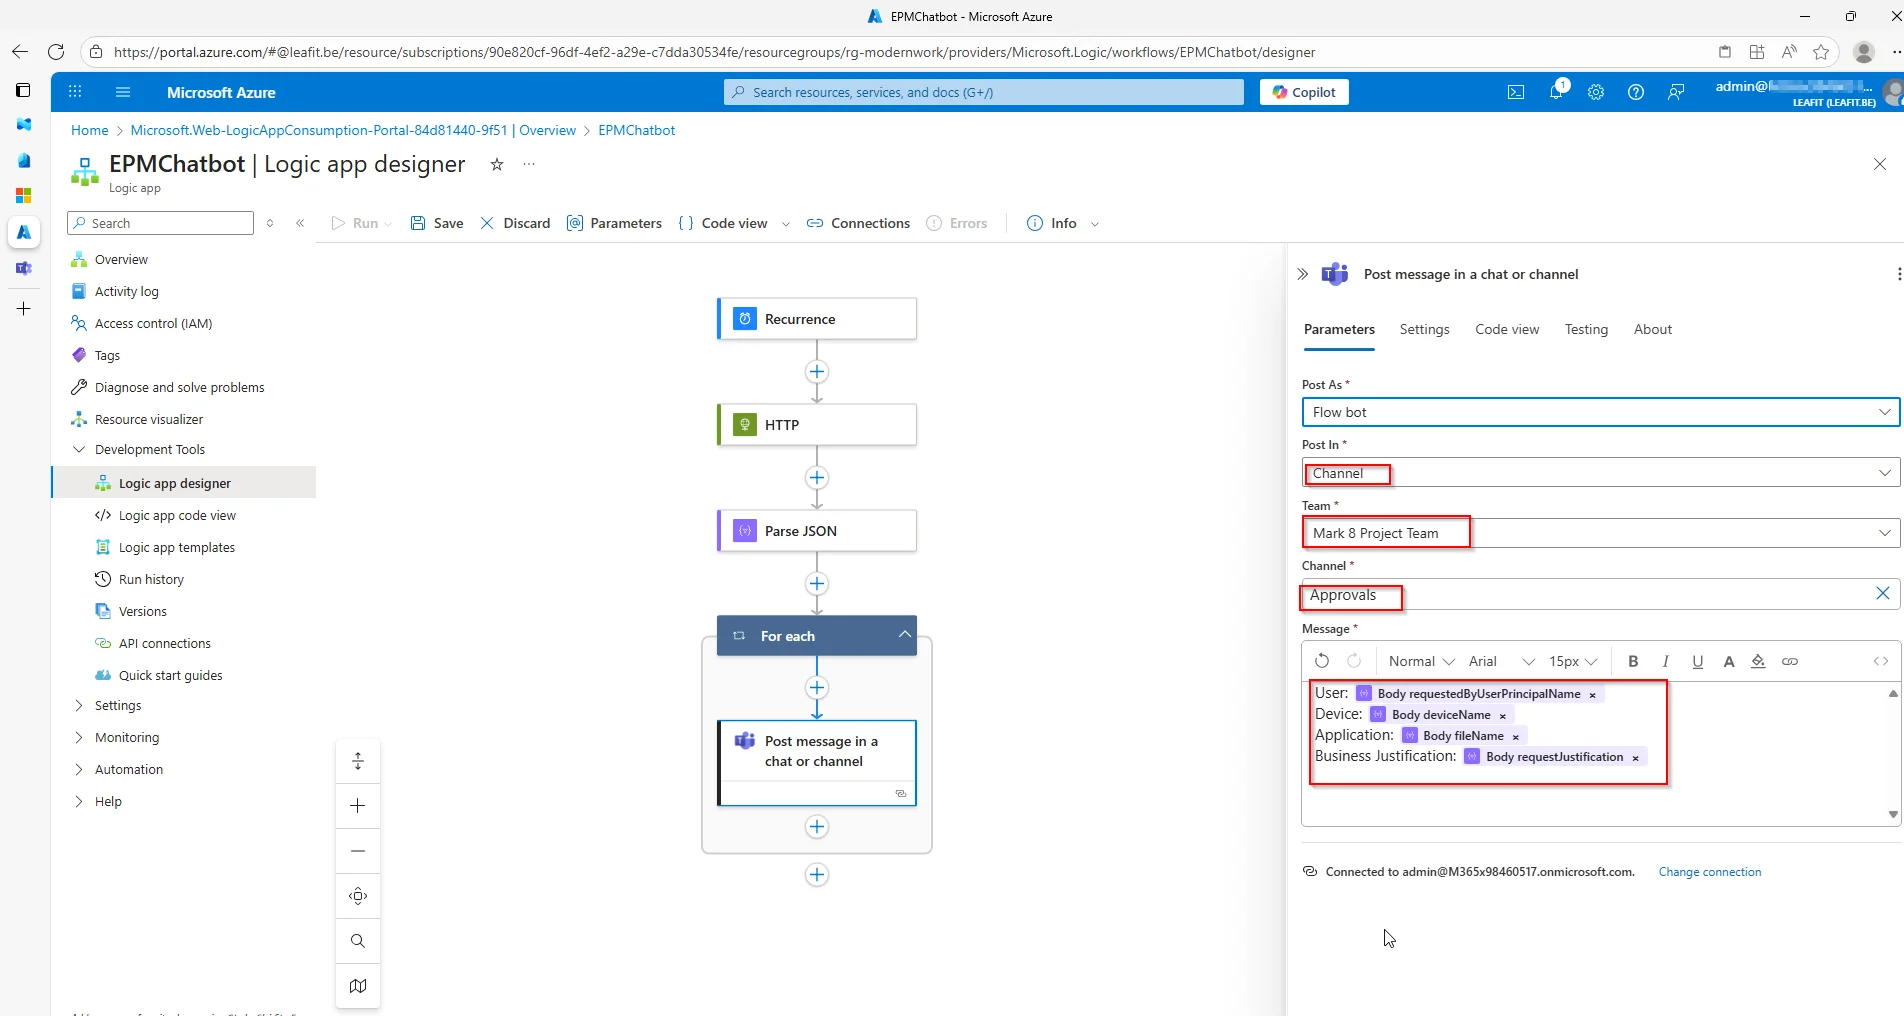This screenshot has height=1016, width=1904.
Task: Open the Post As dropdown
Action: 1600,412
